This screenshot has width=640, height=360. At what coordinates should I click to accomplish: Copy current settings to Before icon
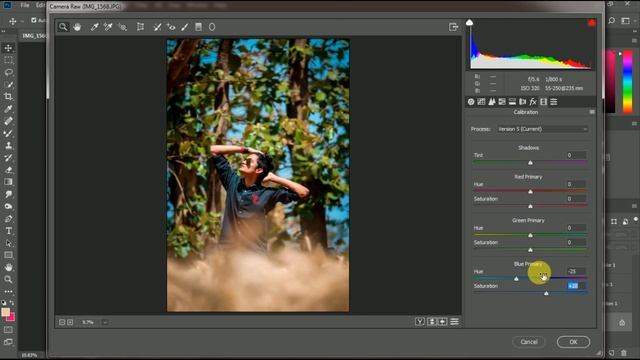pos(443,322)
